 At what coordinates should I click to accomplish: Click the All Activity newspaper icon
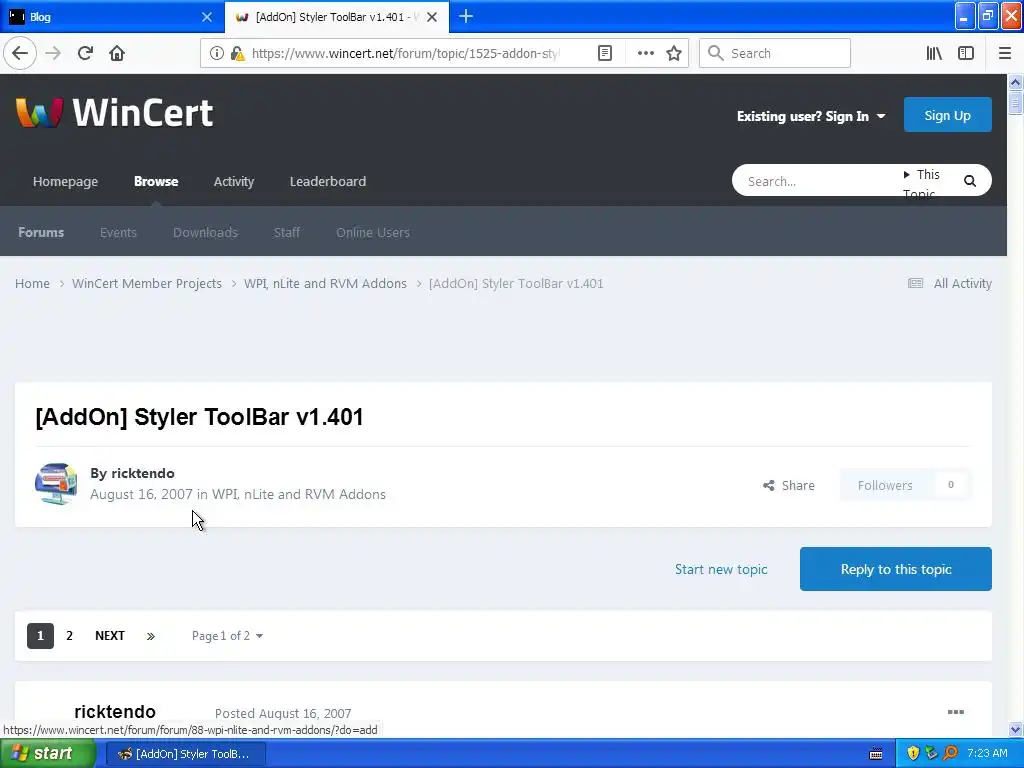[x=916, y=283]
